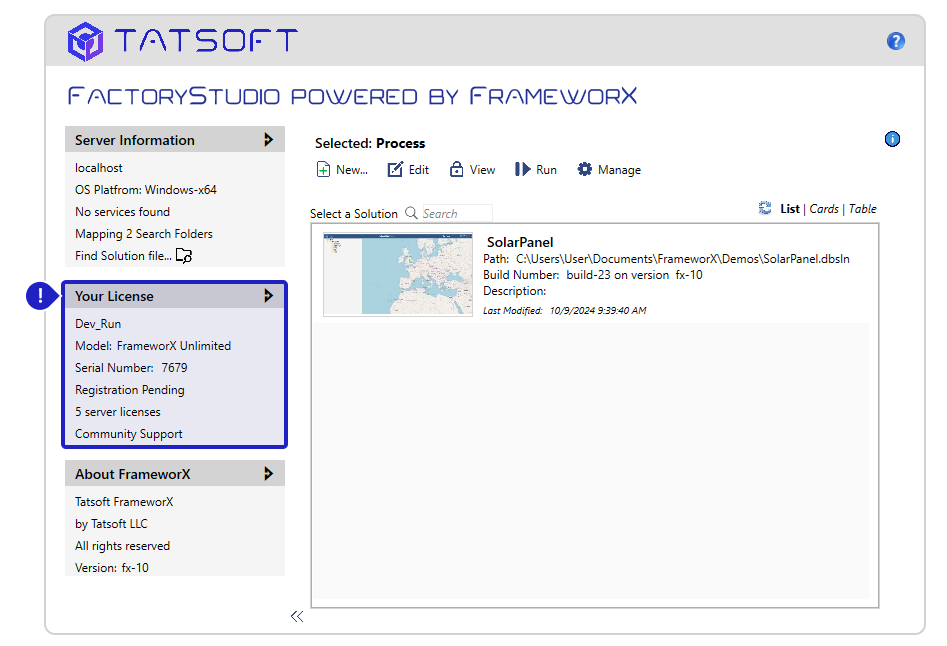Screen dimensions: 947x646
Task: Select the SolarPanel solution thumbnail
Action: (x=398, y=275)
